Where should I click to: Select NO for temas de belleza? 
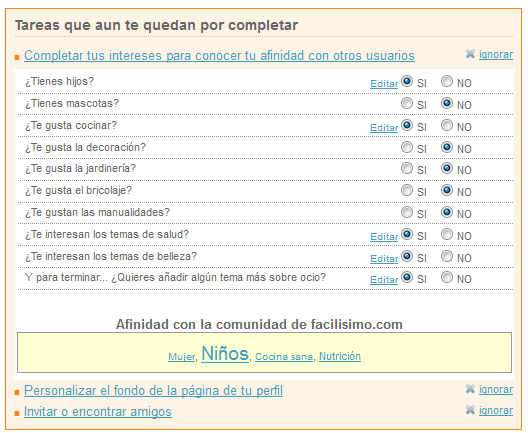tap(447, 256)
